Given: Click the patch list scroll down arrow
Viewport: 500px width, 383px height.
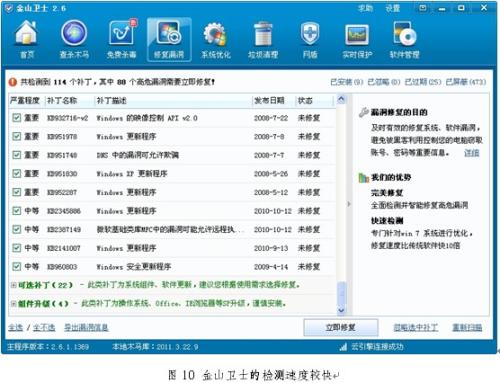Looking at the screenshot, I should point(341,310).
